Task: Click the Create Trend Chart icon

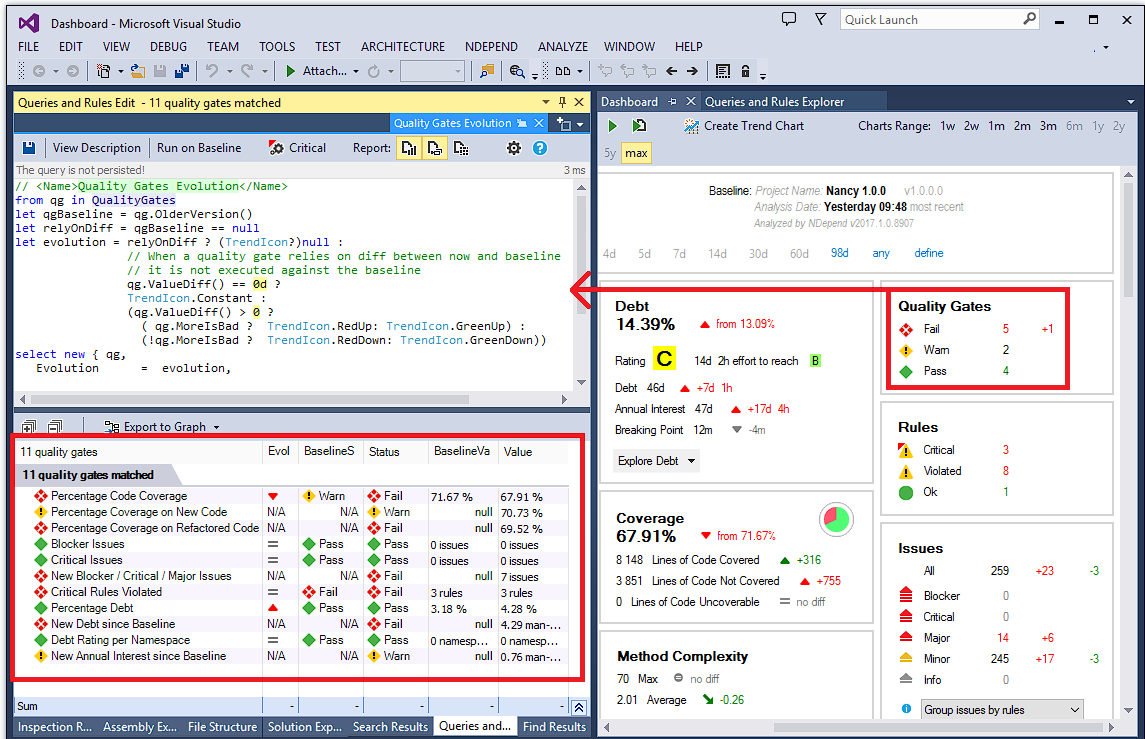Action: tap(691, 126)
